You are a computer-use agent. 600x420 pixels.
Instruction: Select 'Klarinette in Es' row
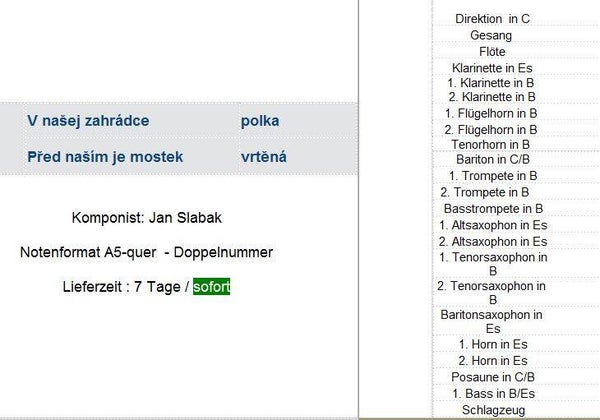tap(492, 67)
